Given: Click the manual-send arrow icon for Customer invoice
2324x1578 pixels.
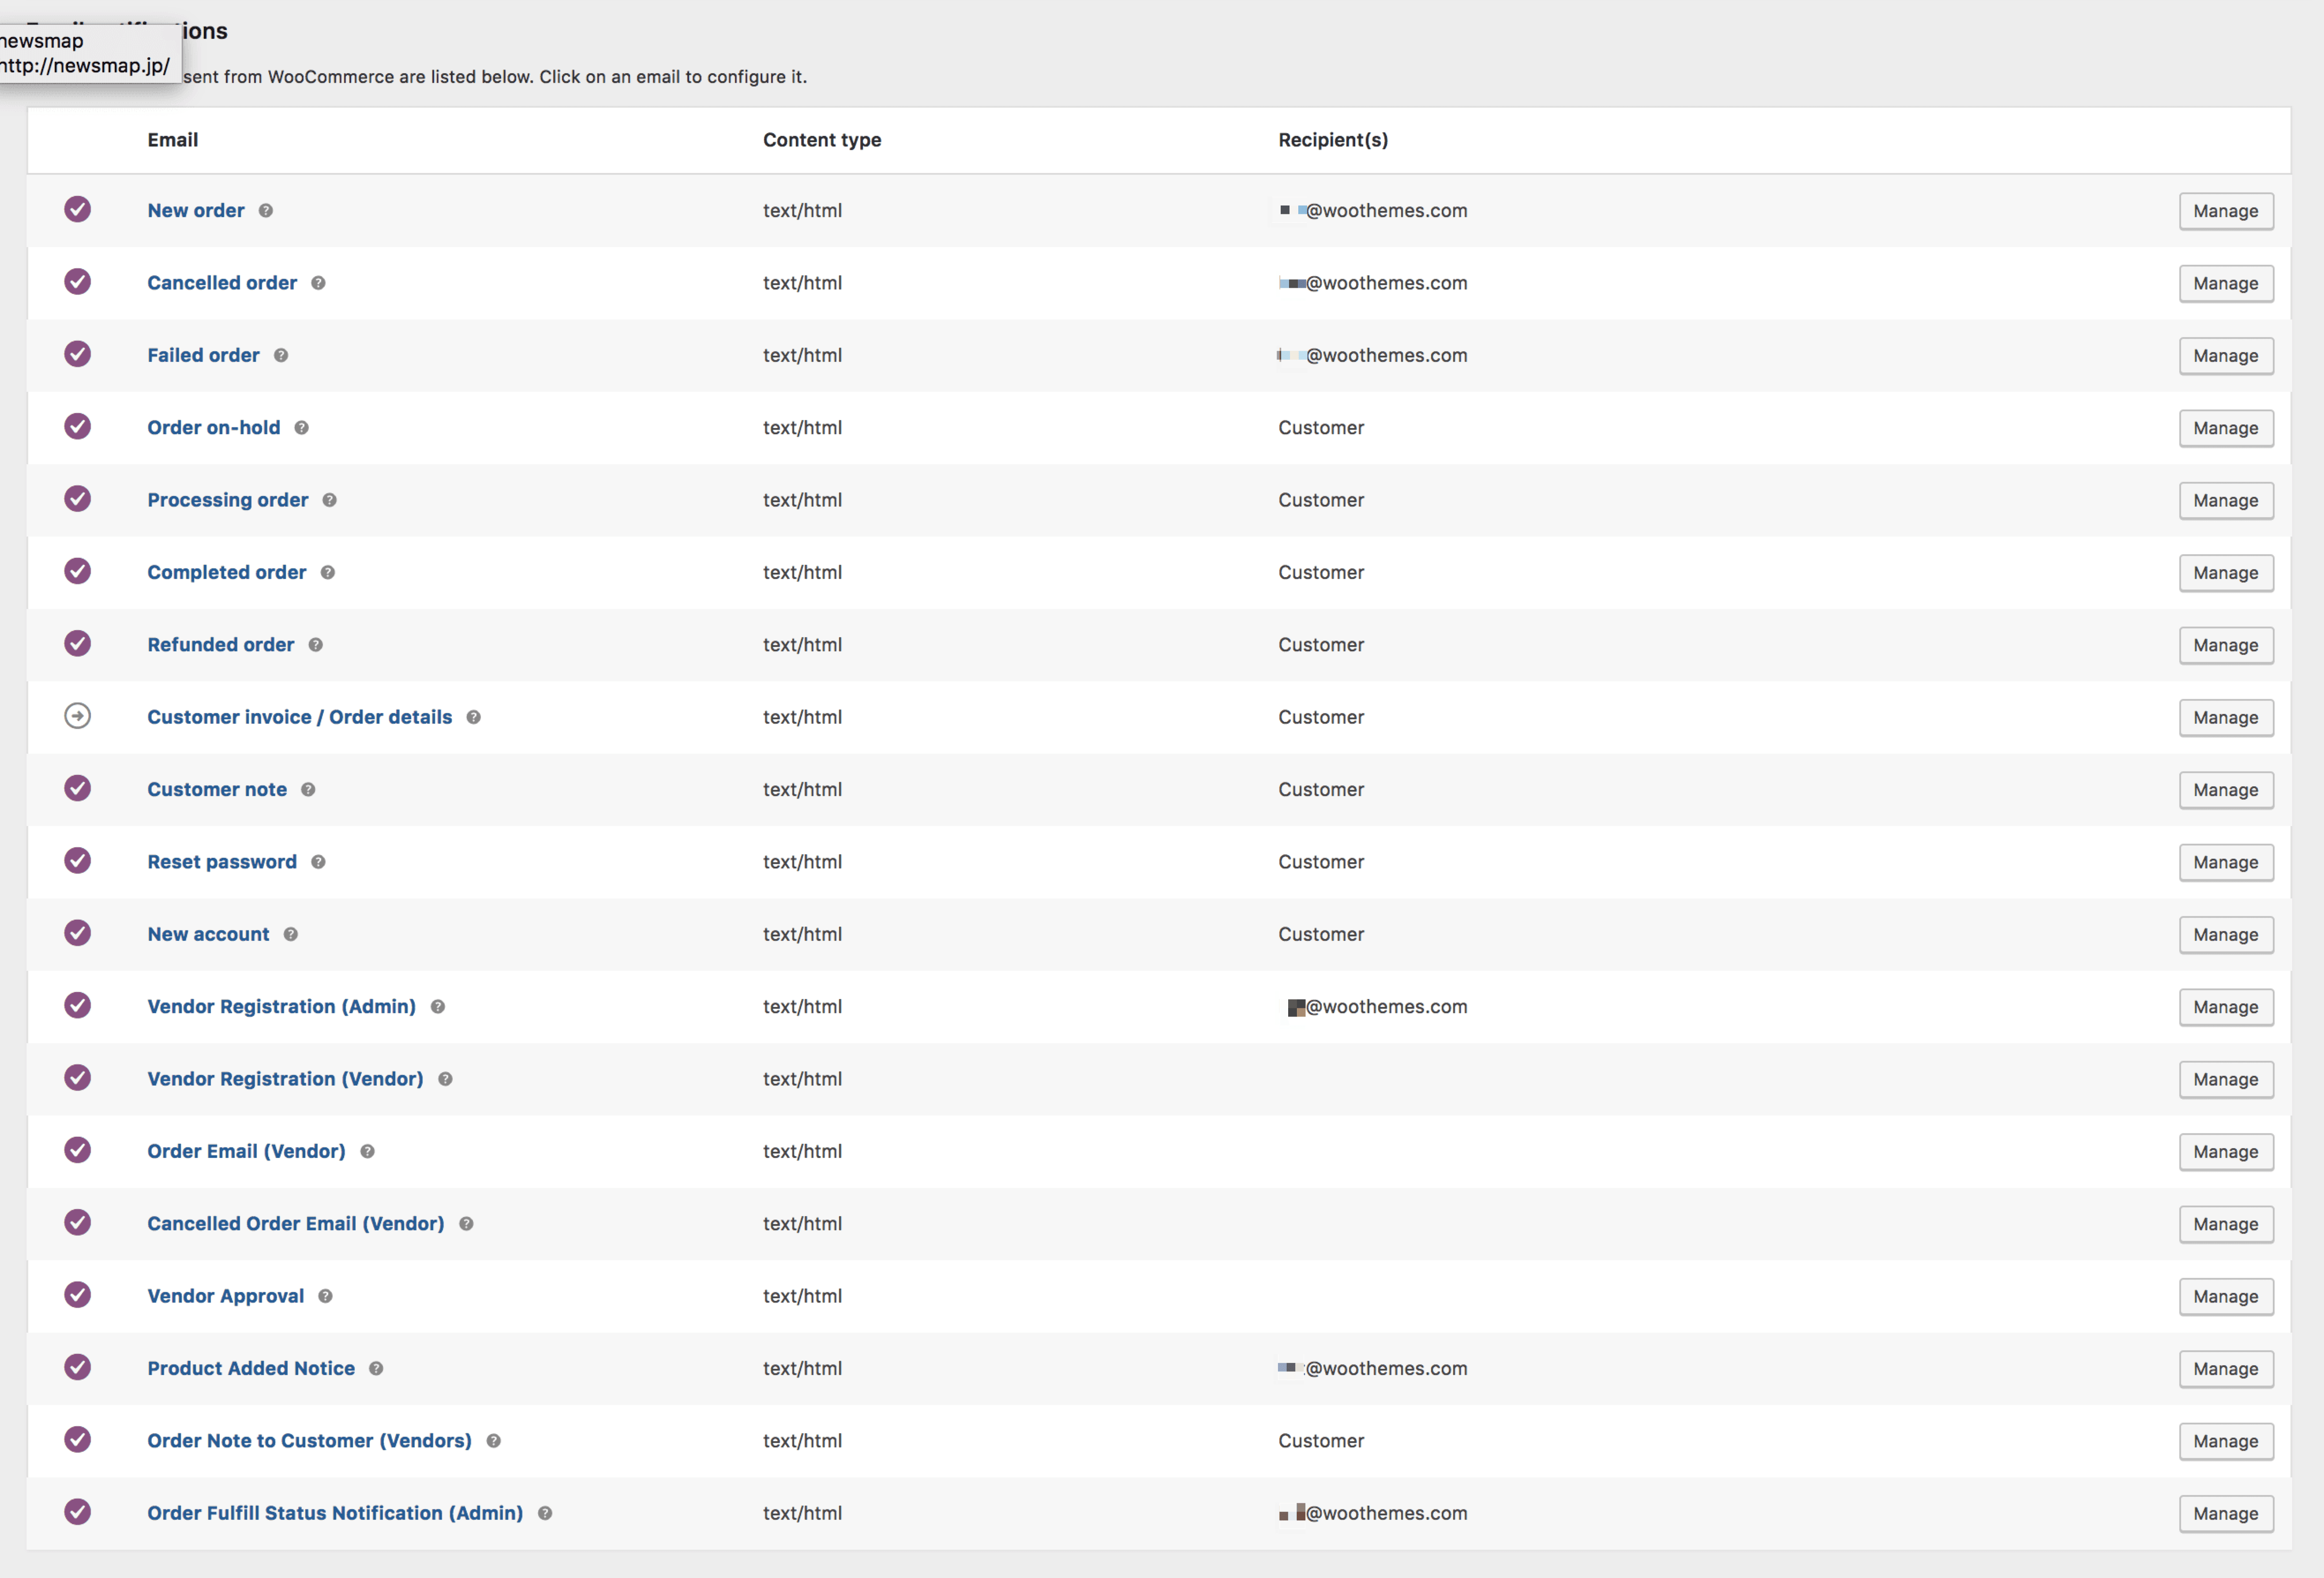Looking at the screenshot, I should (x=78, y=716).
